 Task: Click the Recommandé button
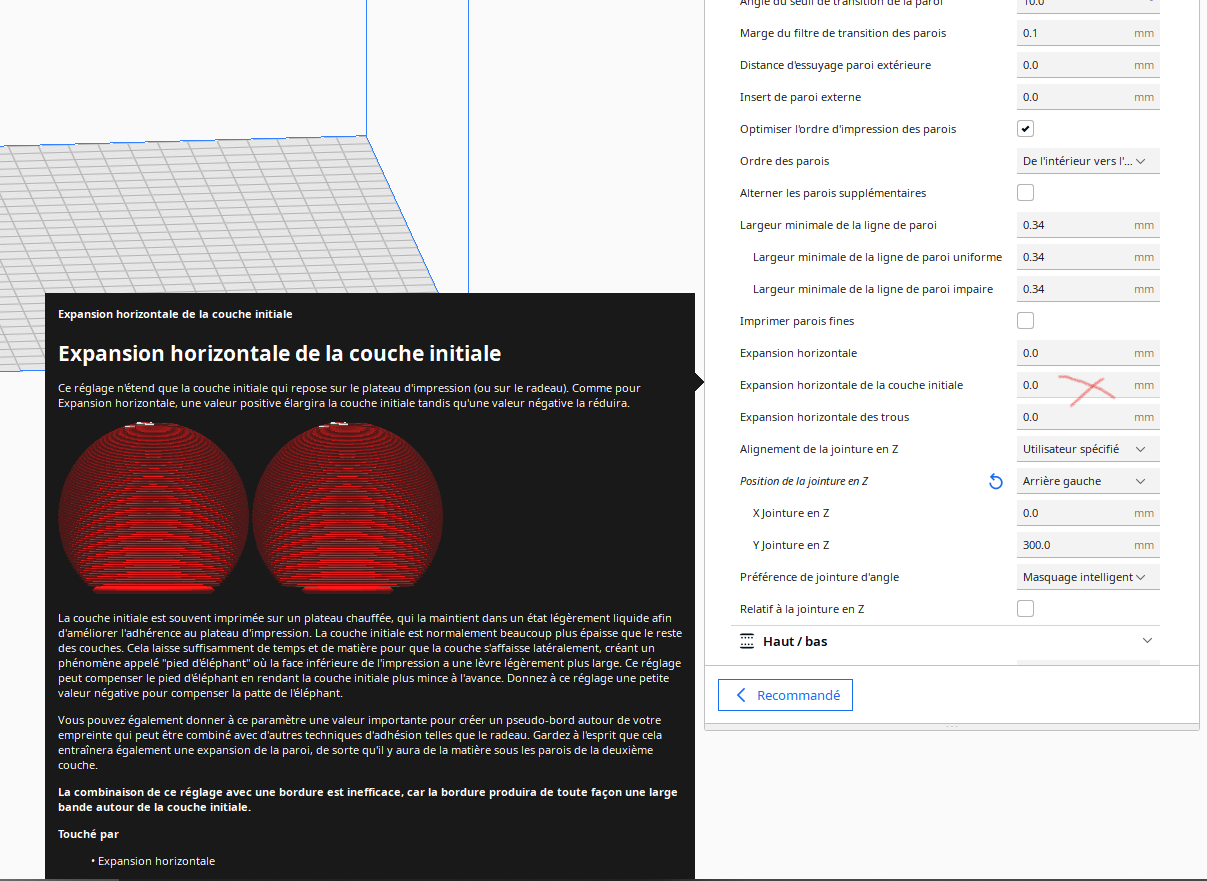pos(785,695)
